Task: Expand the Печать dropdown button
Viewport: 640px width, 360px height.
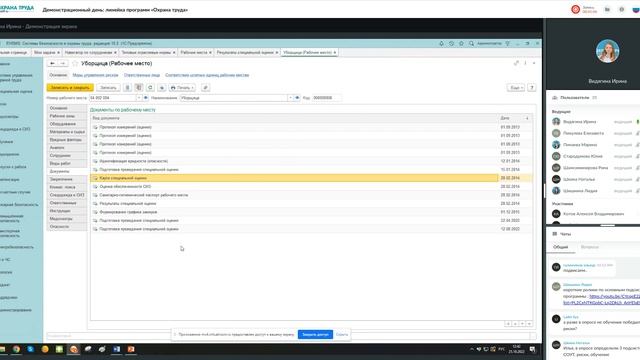Action: tap(182, 87)
